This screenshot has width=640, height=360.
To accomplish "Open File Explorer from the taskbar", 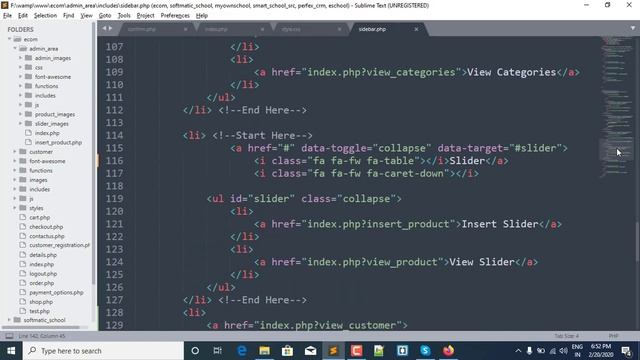I will pos(264,351).
